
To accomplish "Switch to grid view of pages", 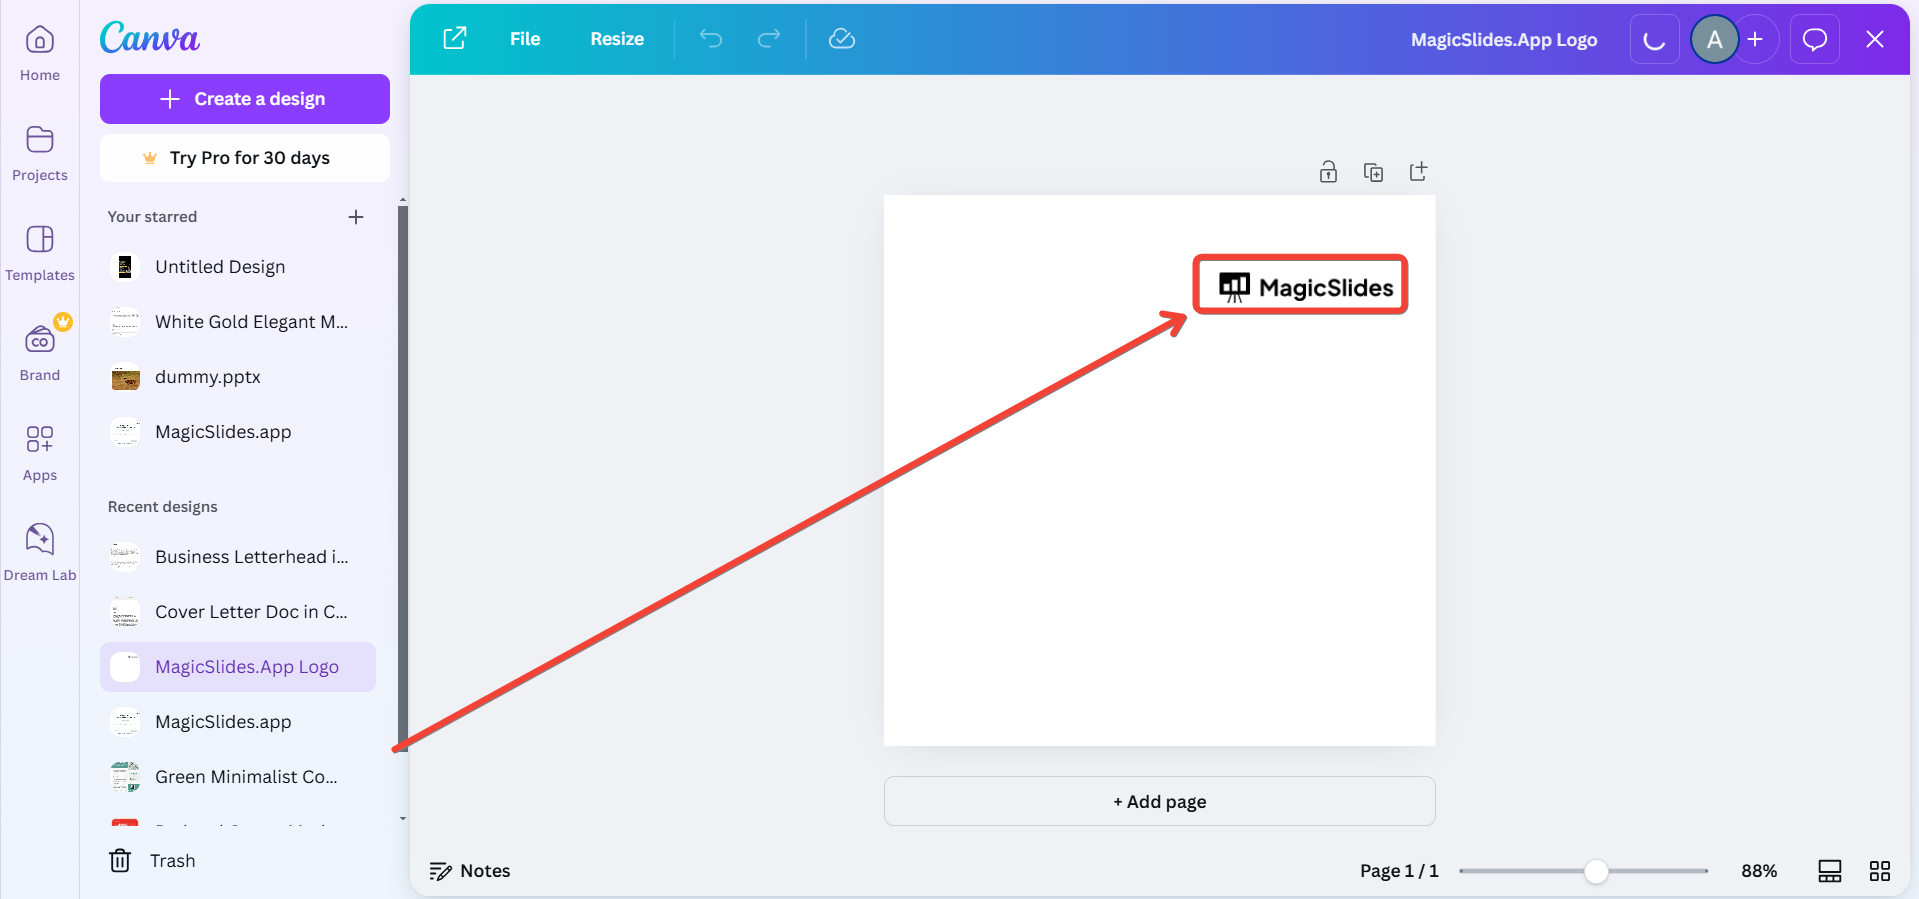I will pyautogui.click(x=1880, y=871).
